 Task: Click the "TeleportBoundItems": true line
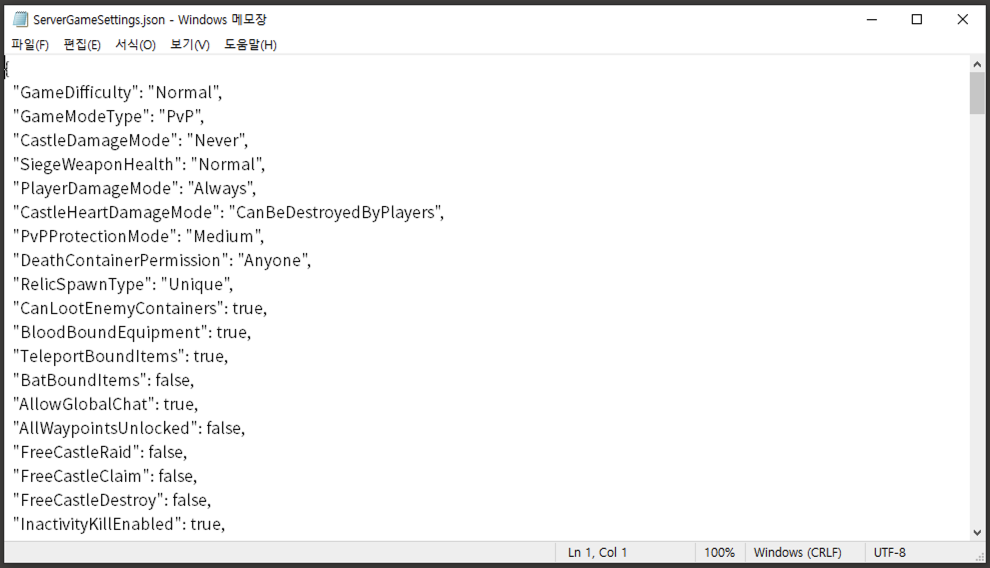coord(121,357)
